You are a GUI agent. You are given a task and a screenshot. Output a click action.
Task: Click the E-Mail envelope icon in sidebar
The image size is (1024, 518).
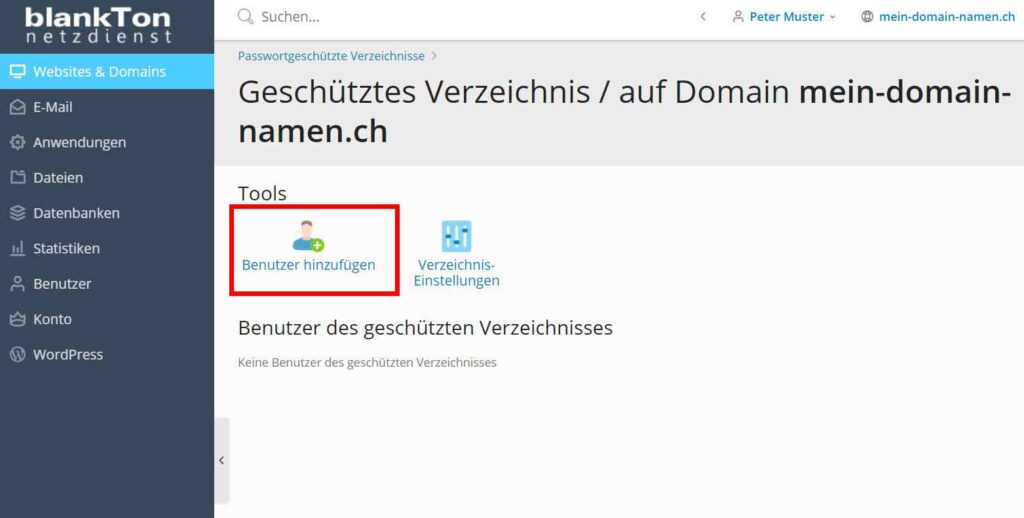point(17,107)
